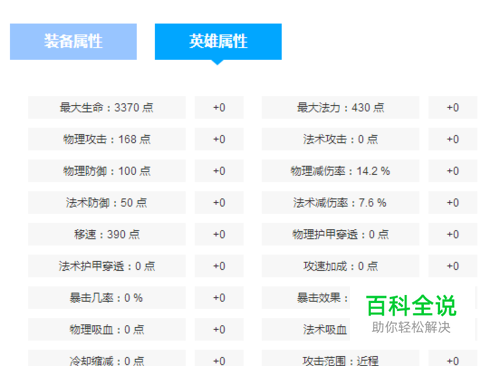Click the 物理护甲穿透：0 点 cell
The height and width of the screenshot is (366, 500).
[x=340, y=234]
